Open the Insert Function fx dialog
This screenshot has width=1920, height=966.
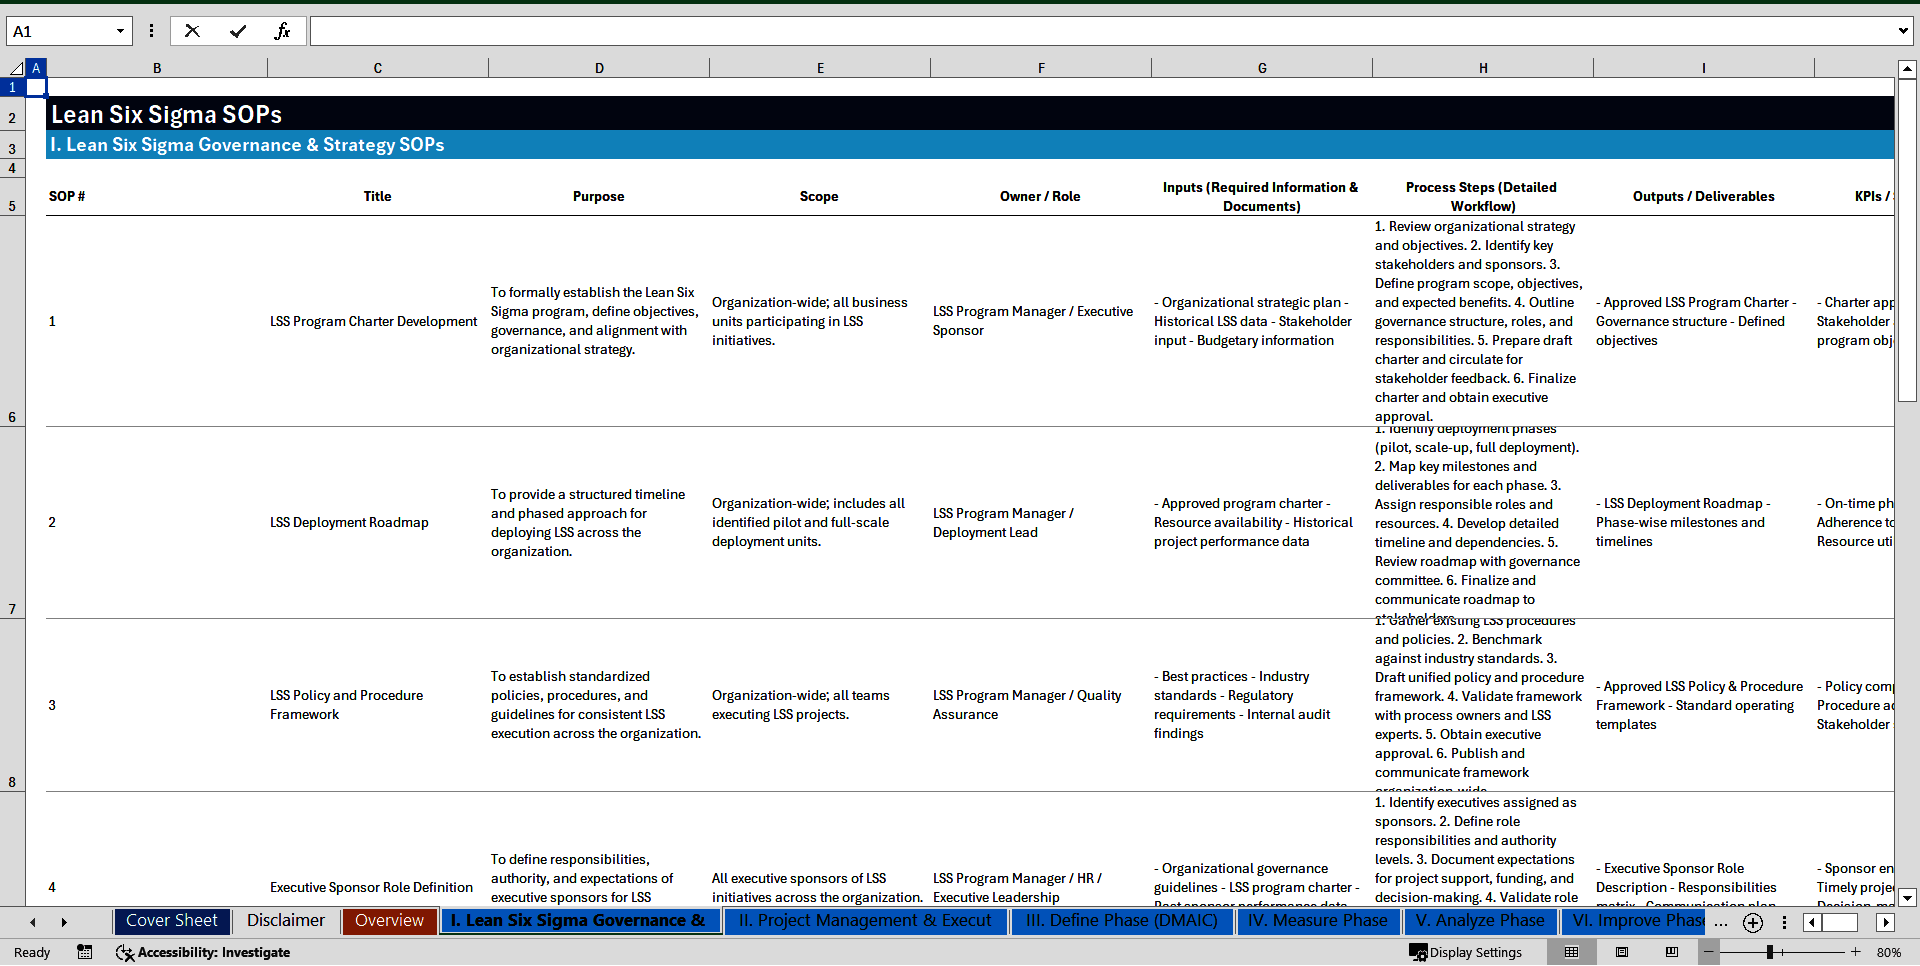pyautogui.click(x=282, y=31)
